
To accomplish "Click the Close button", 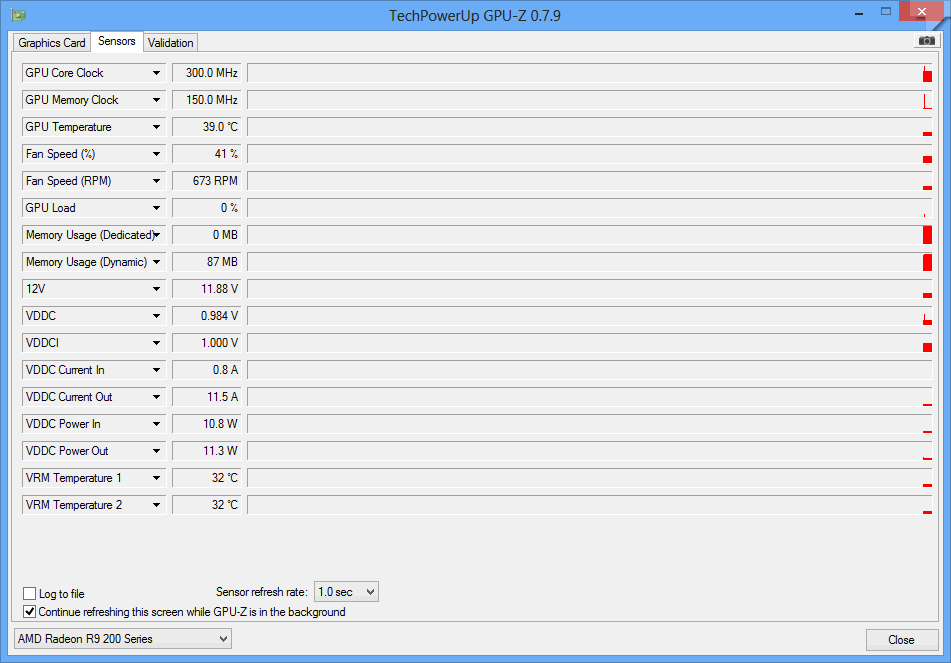I will pyautogui.click(x=901, y=639).
